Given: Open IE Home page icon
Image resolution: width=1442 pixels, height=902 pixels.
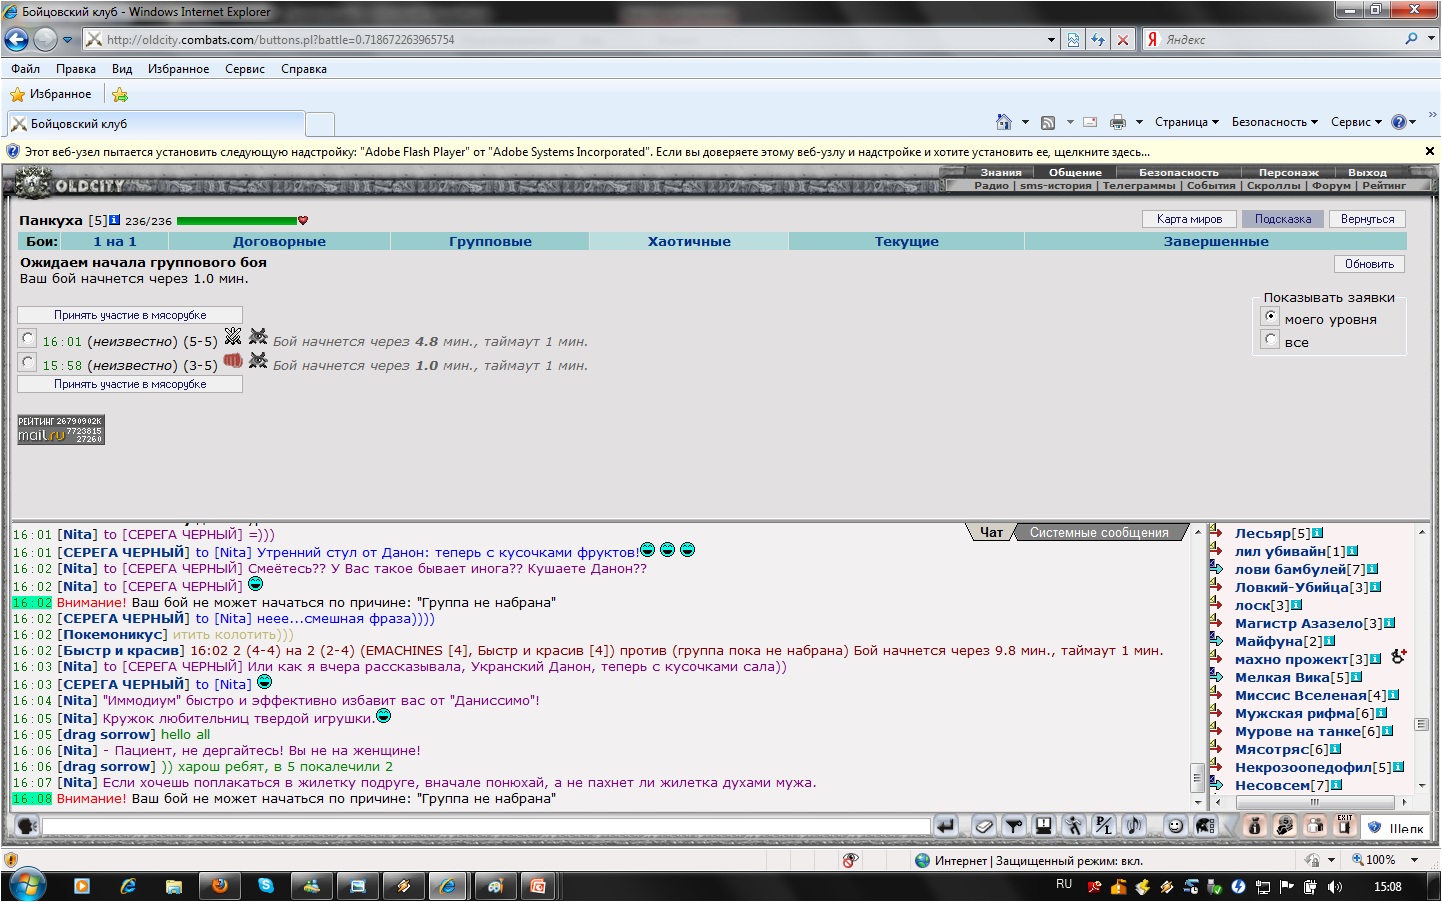Looking at the screenshot, I should 1003,122.
